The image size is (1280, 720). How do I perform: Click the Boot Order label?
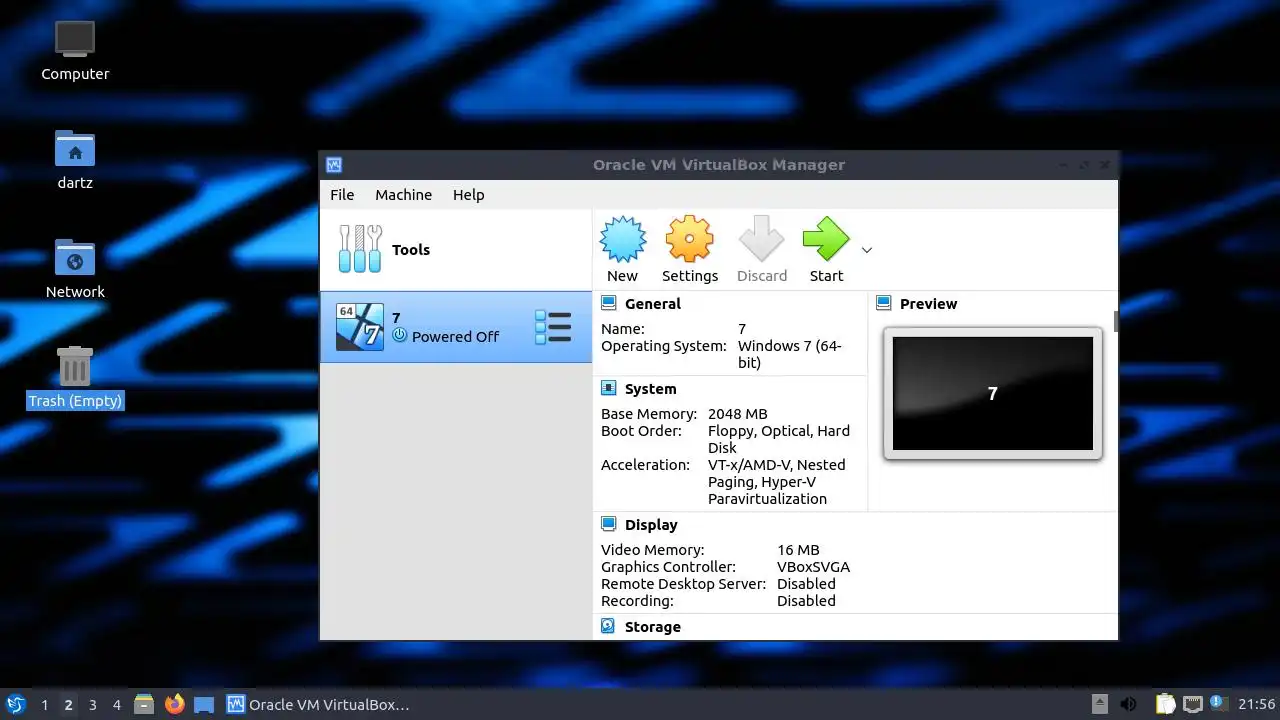pos(641,431)
